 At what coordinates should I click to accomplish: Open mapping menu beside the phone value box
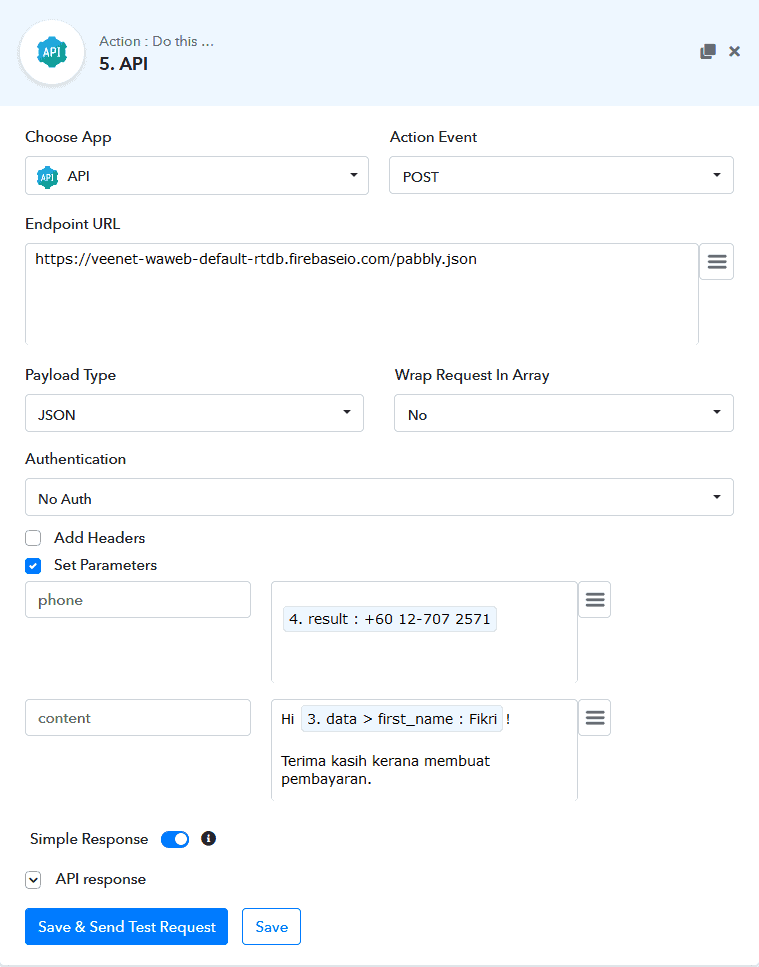(594, 599)
